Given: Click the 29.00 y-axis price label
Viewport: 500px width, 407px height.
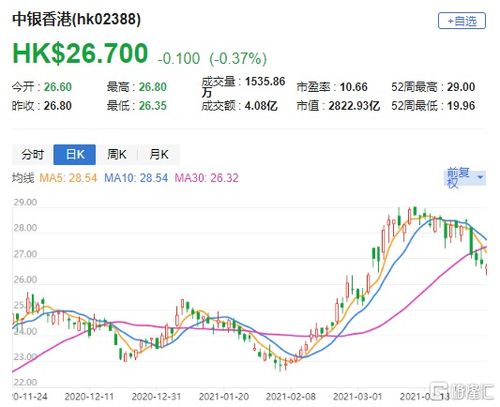Looking at the screenshot, I should [25, 202].
